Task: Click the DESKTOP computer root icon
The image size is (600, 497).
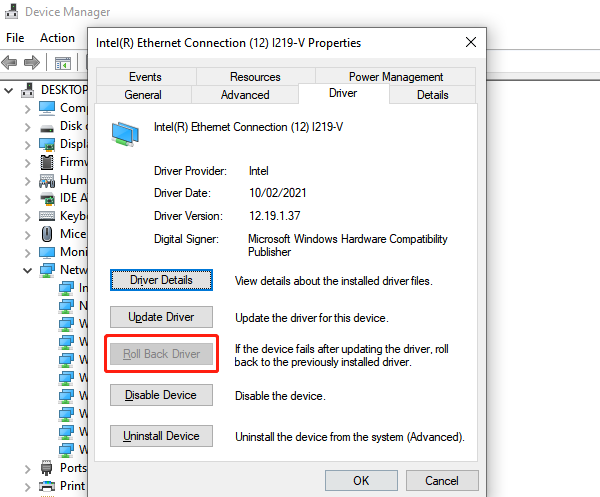Action: pos(28,90)
